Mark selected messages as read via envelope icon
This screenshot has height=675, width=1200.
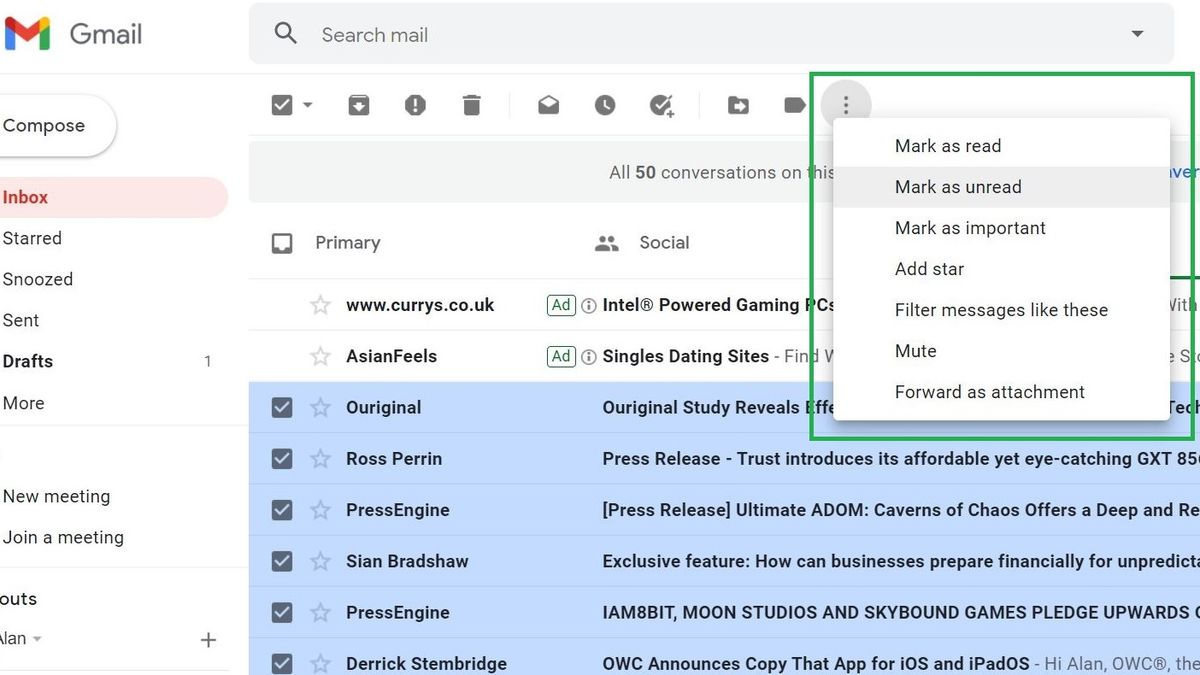548,104
